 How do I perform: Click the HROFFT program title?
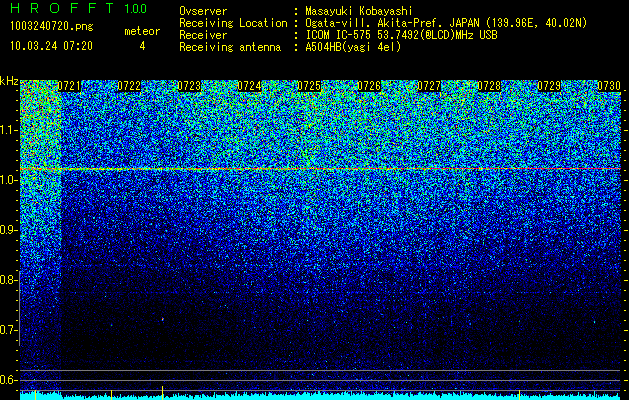61,8
